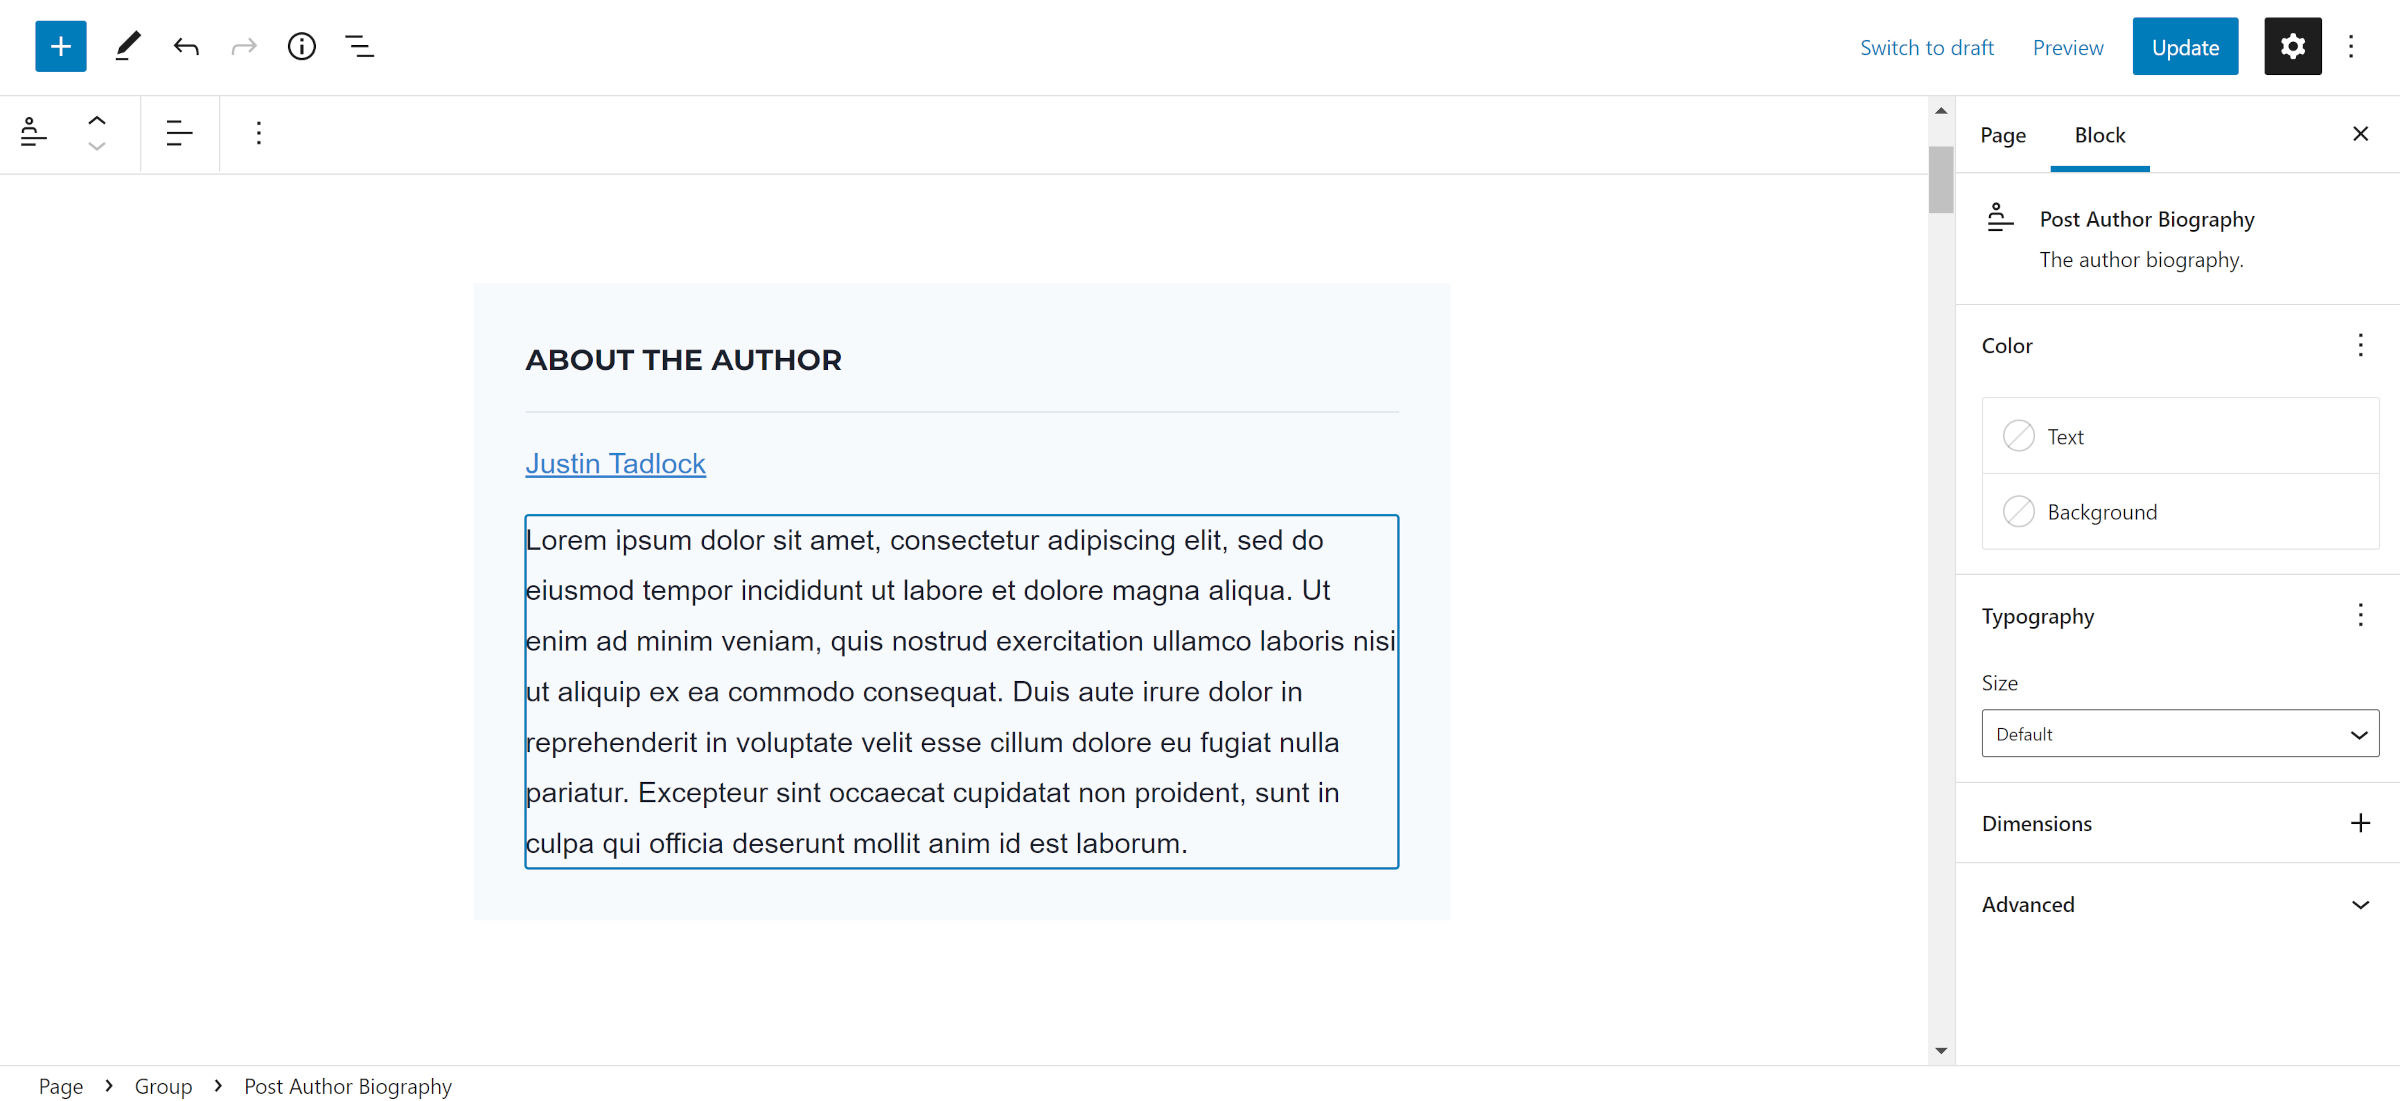The height and width of the screenshot is (1101, 2400).
Task: Open block options three-dot menu in toolbar
Action: [258, 133]
